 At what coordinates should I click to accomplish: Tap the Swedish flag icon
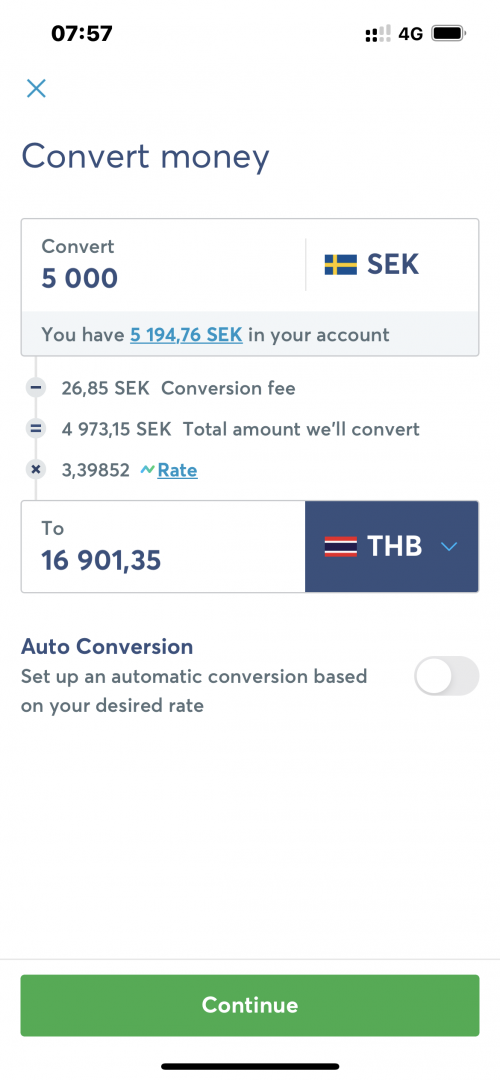click(x=341, y=264)
